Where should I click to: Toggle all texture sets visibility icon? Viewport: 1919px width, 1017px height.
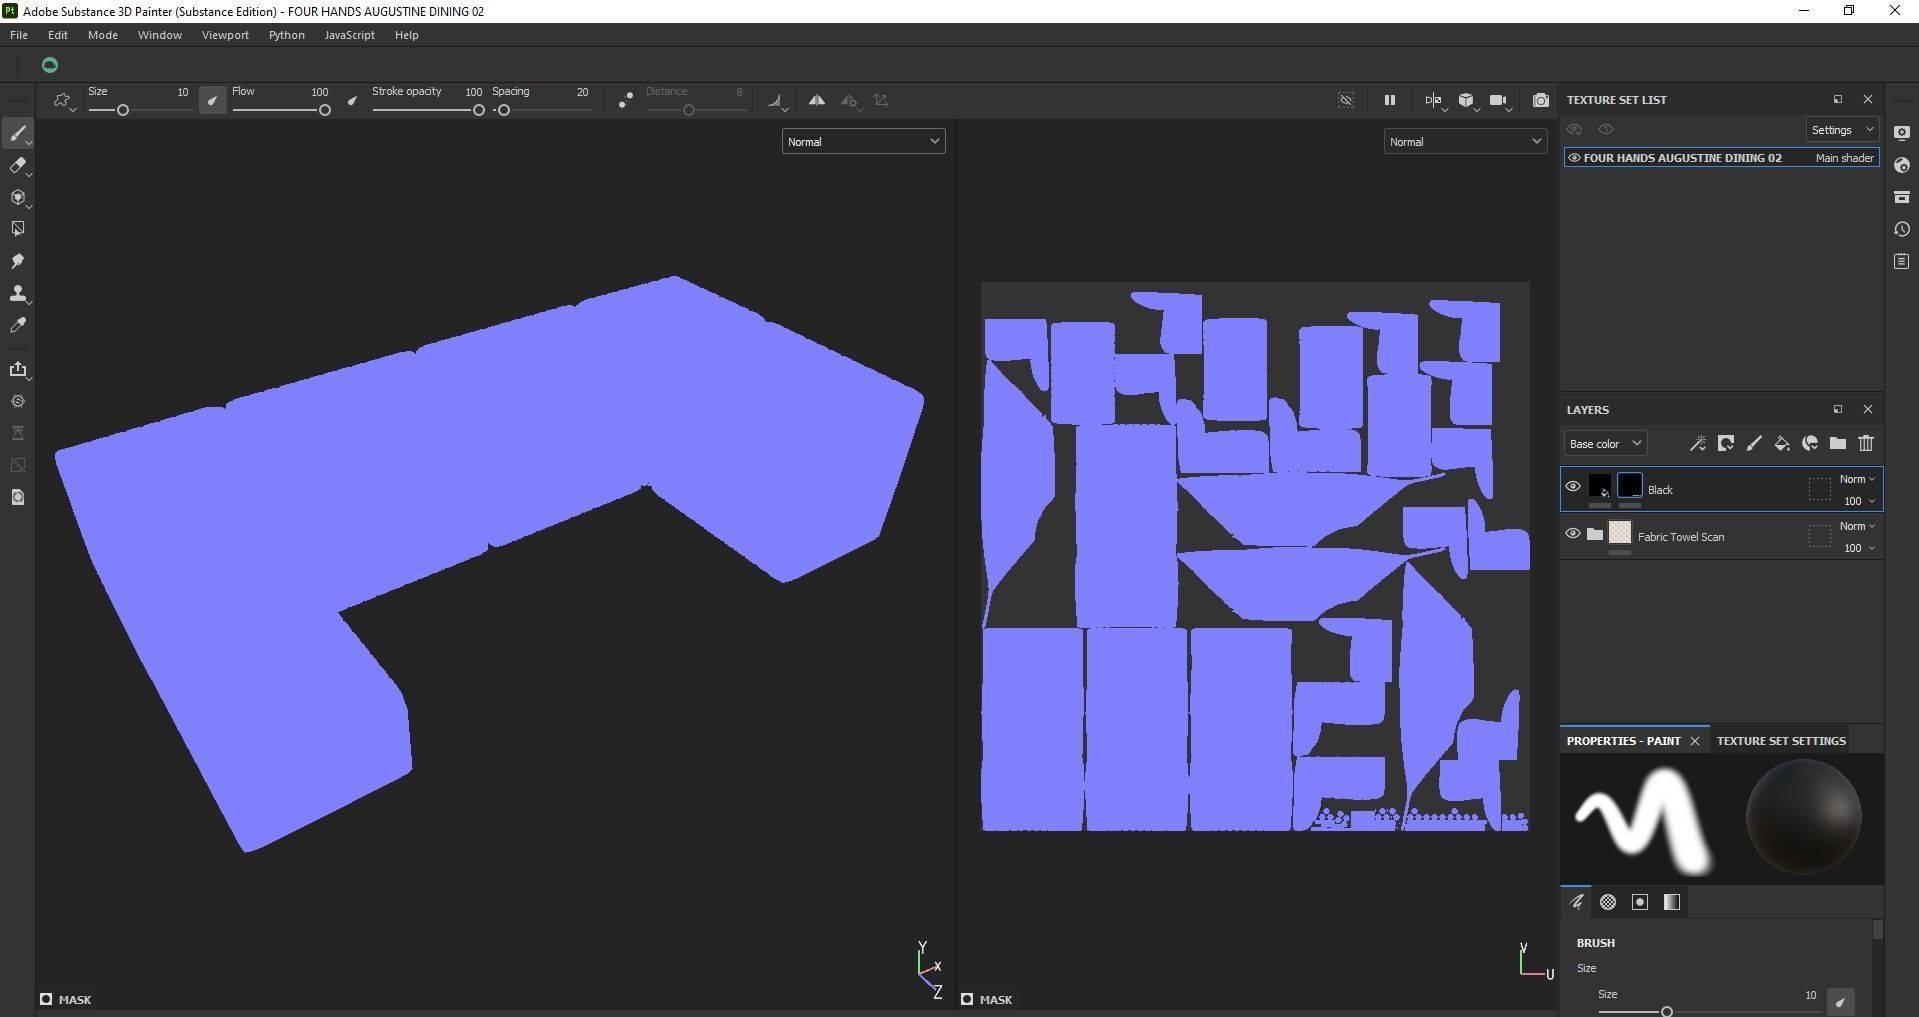pos(1574,130)
